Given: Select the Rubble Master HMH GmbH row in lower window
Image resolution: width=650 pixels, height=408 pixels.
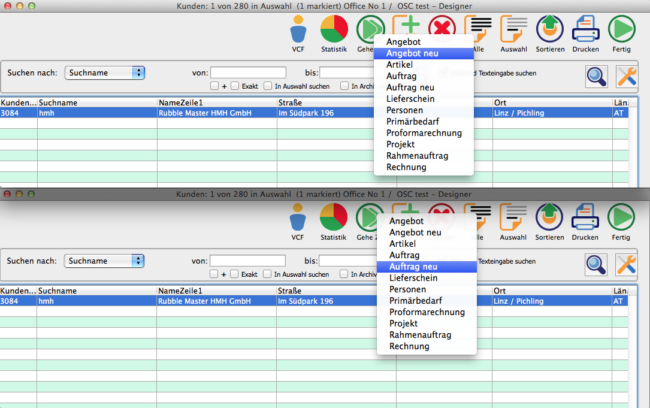Looking at the screenshot, I should [x=215, y=301].
